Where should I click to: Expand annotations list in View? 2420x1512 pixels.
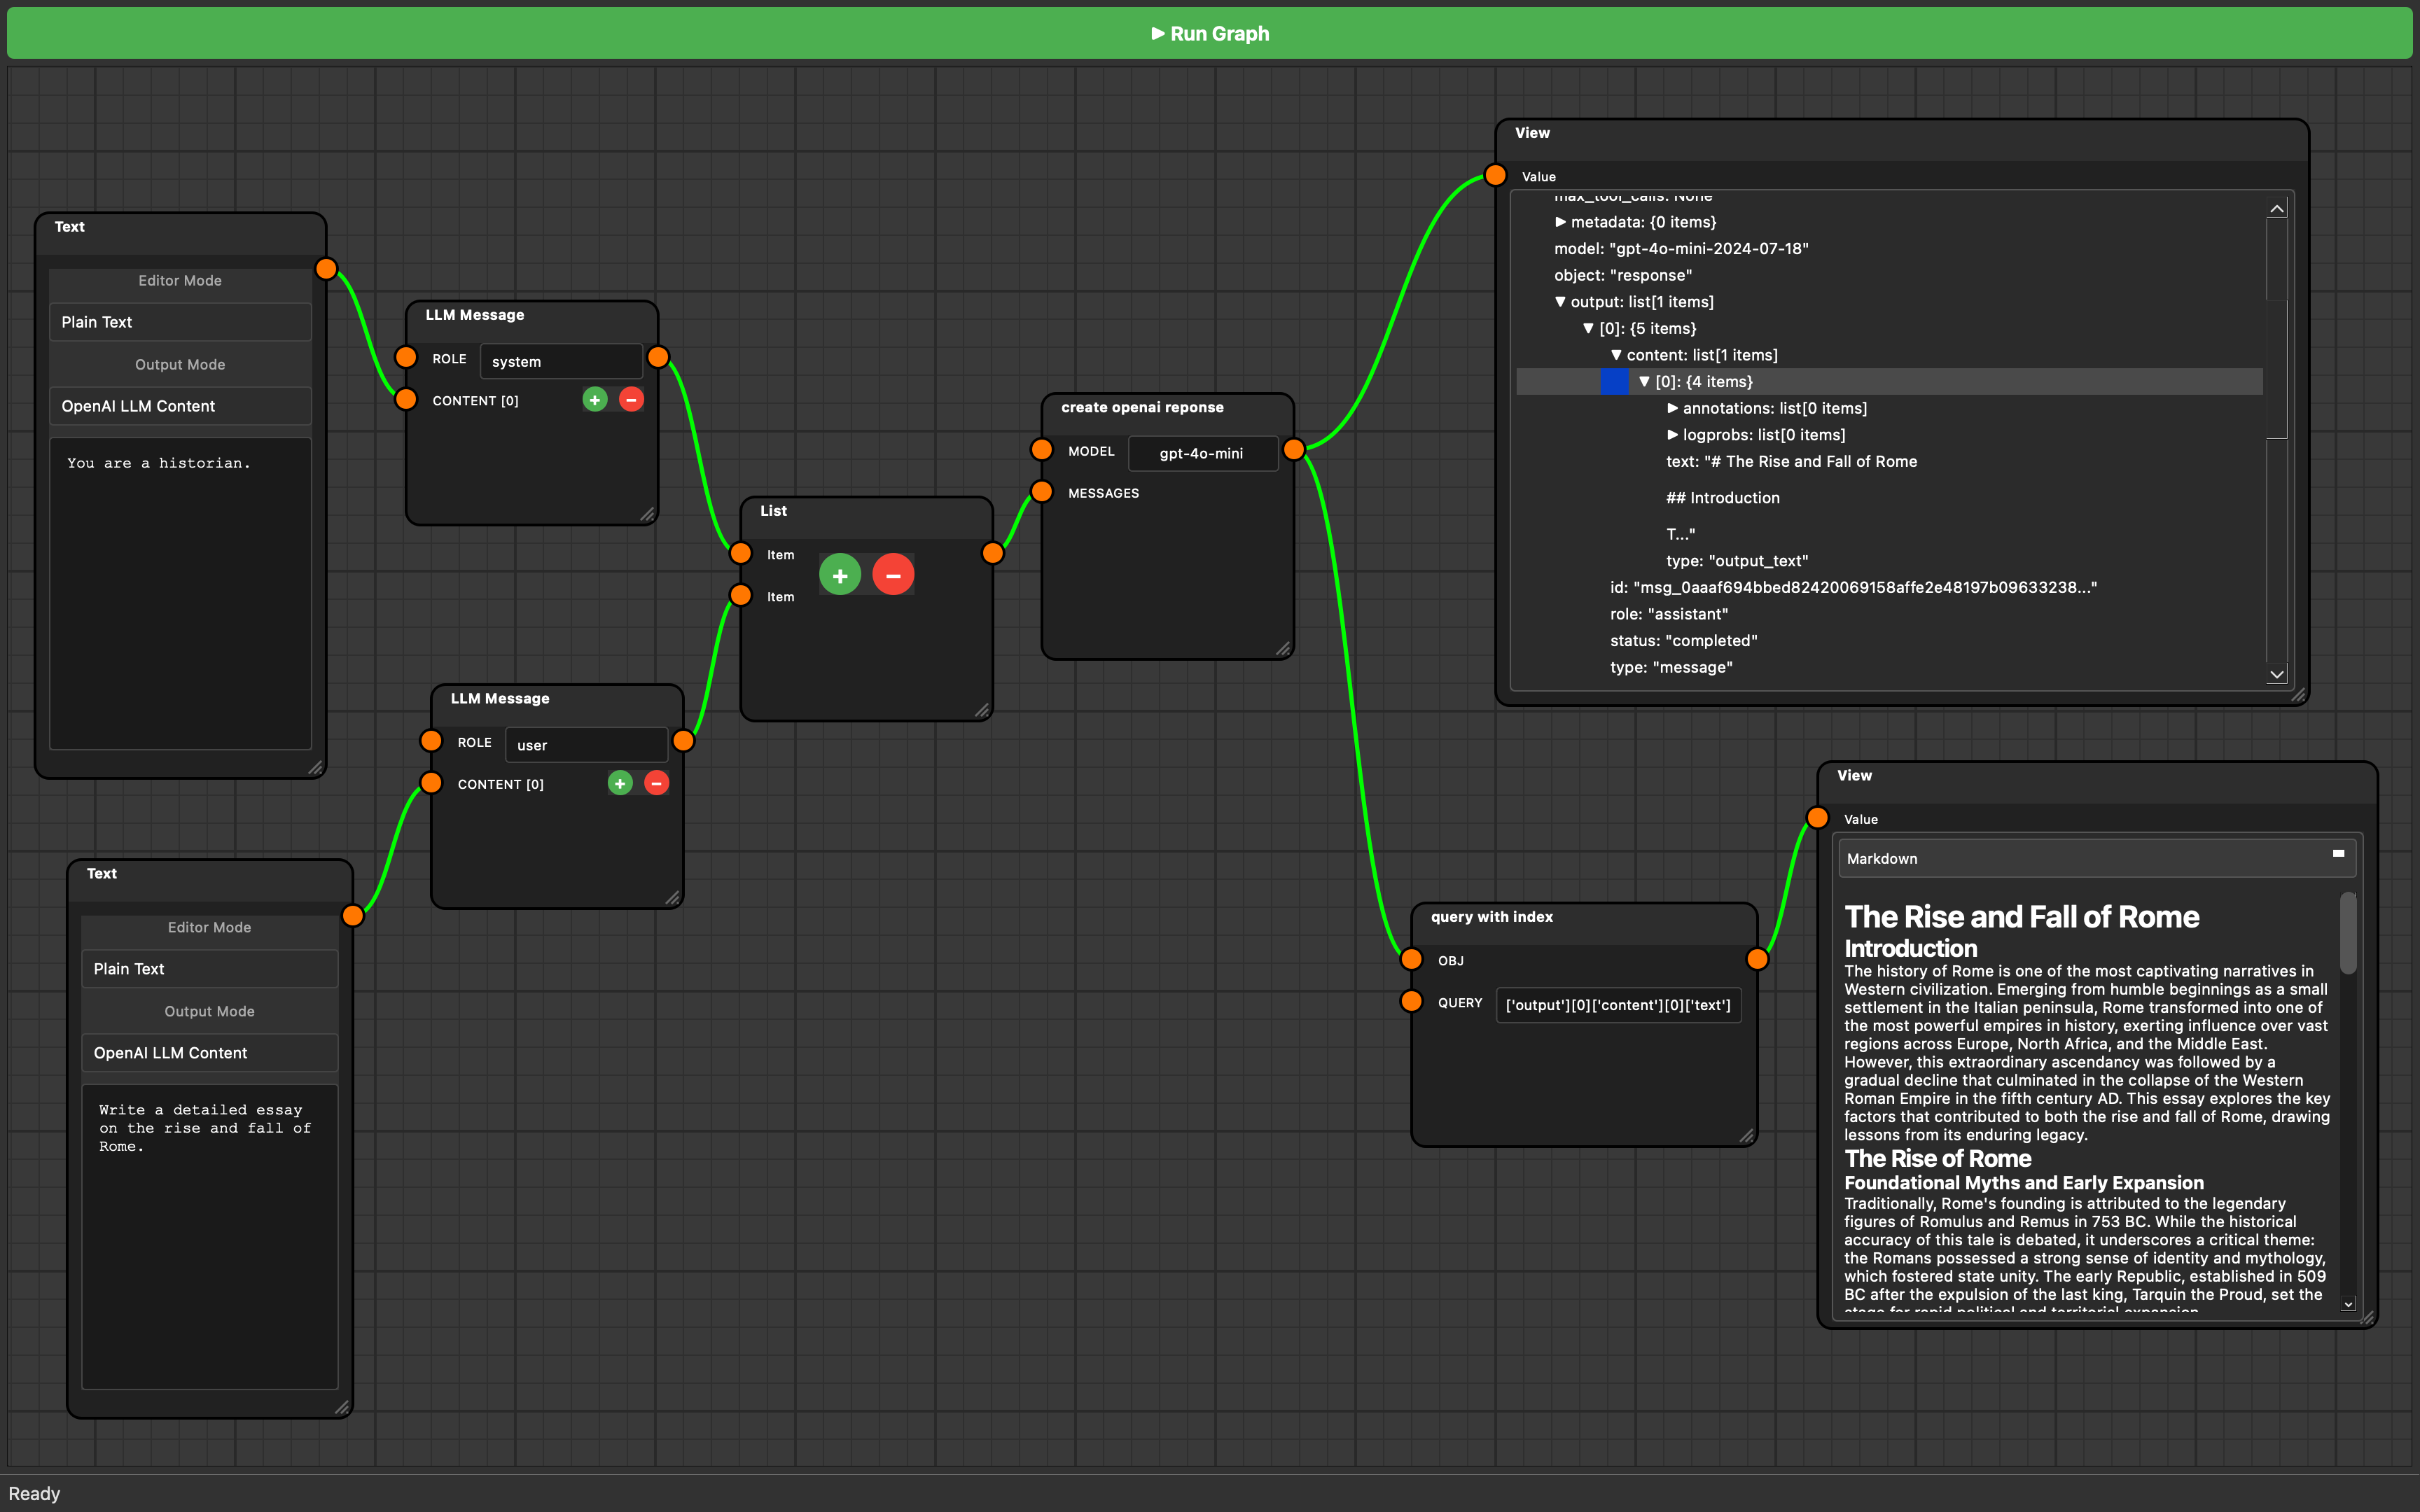coord(1672,408)
